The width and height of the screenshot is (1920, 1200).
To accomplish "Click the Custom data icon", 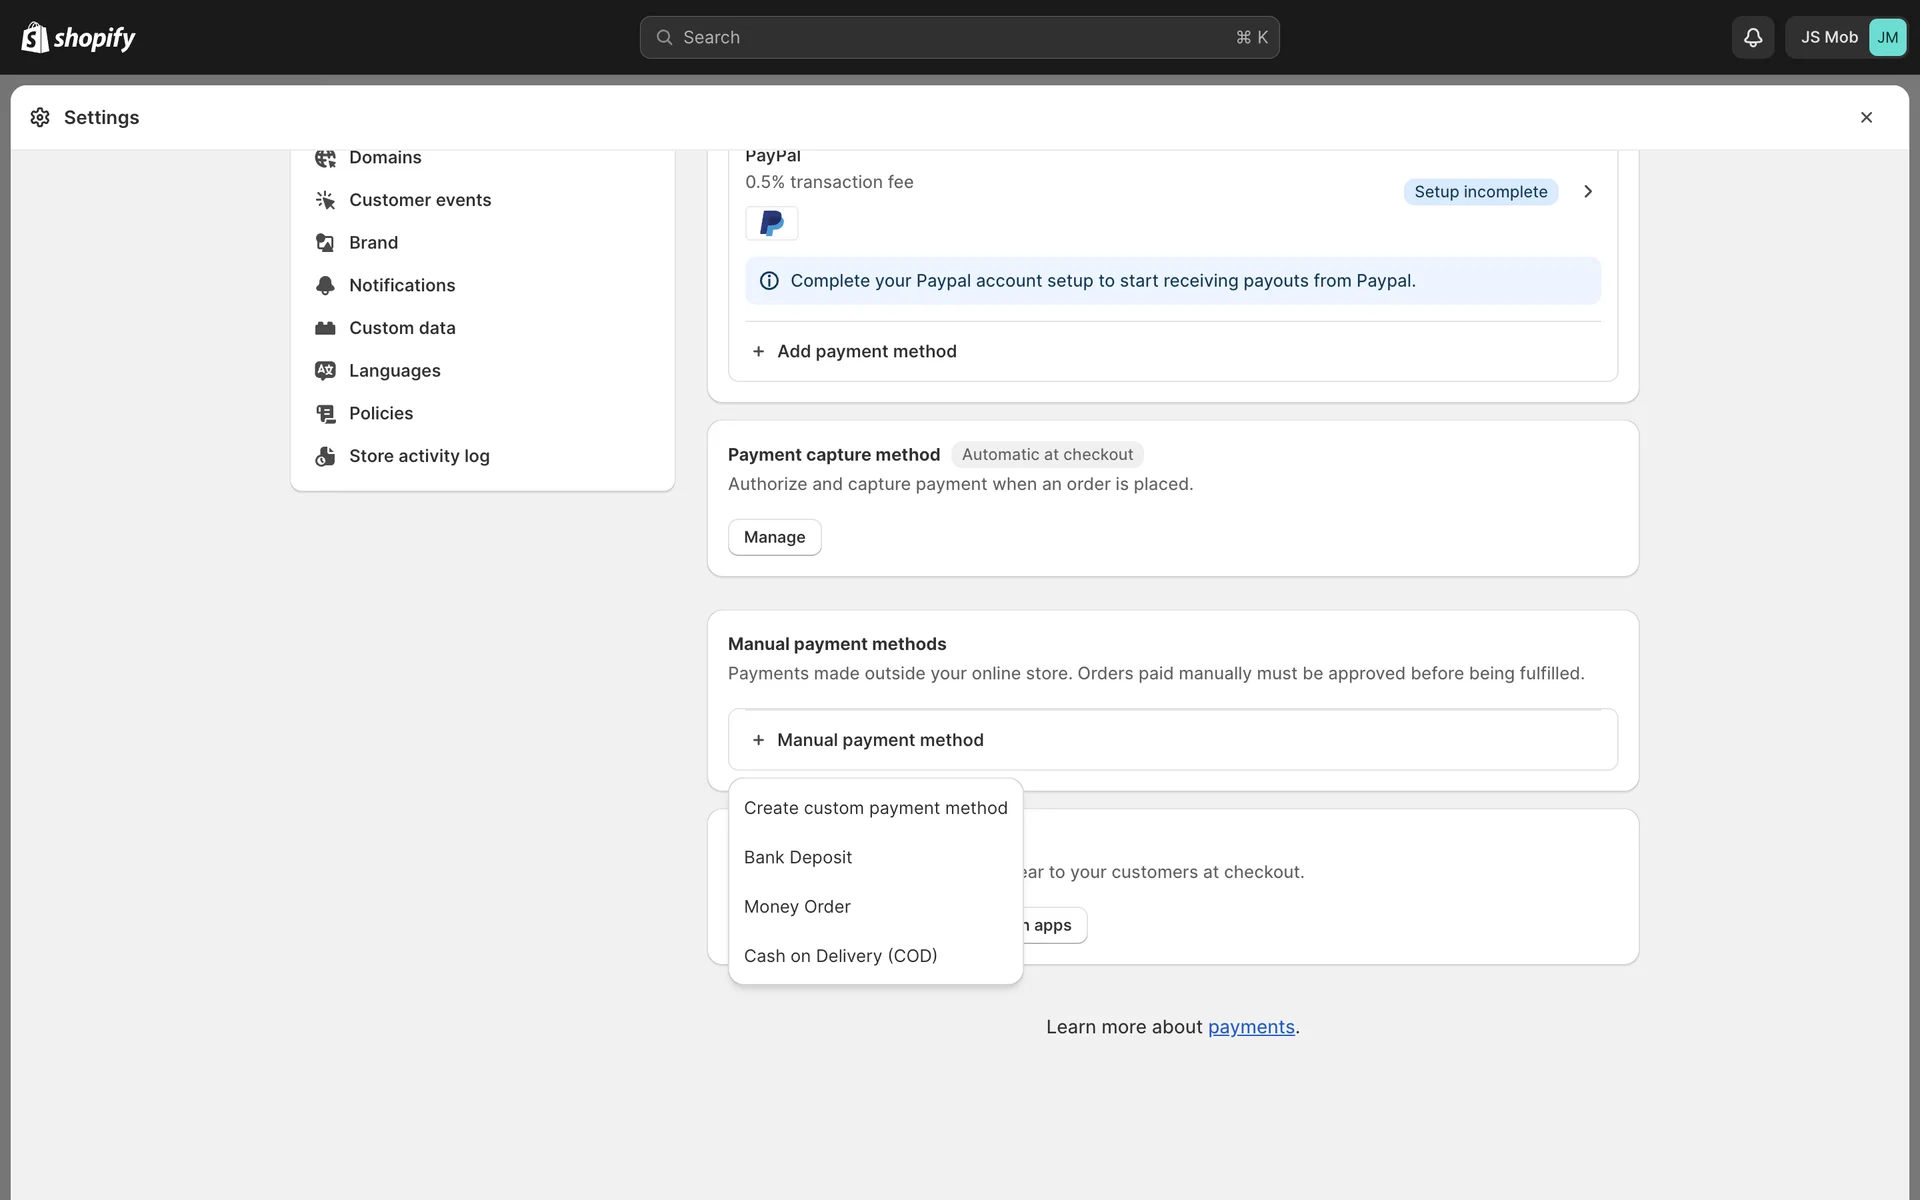I will click(x=325, y=328).
